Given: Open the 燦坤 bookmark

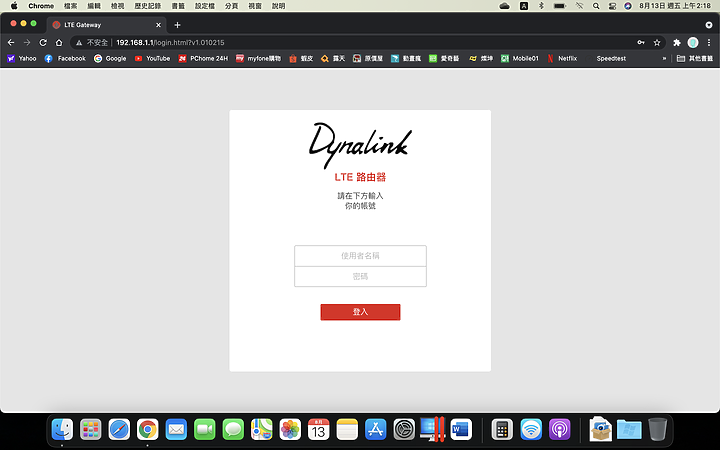Looking at the screenshot, I should (481, 58).
